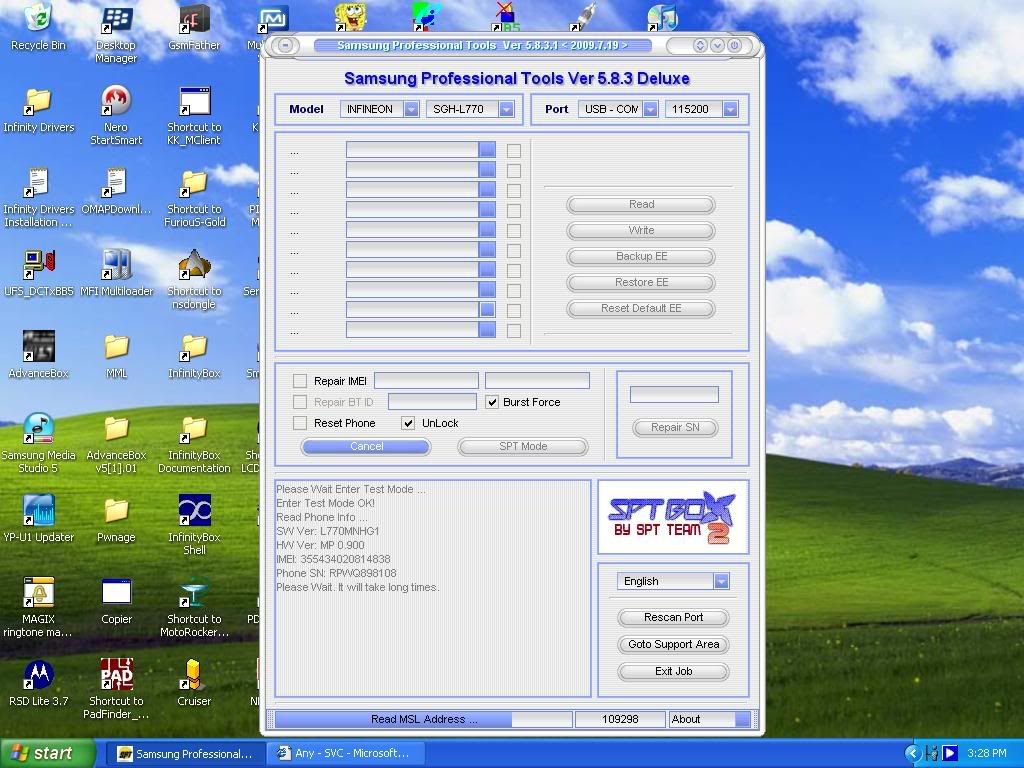The height and width of the screenshot is (768, 1024).
Task: Click the Exit Job button
Action: click(673, 671)
